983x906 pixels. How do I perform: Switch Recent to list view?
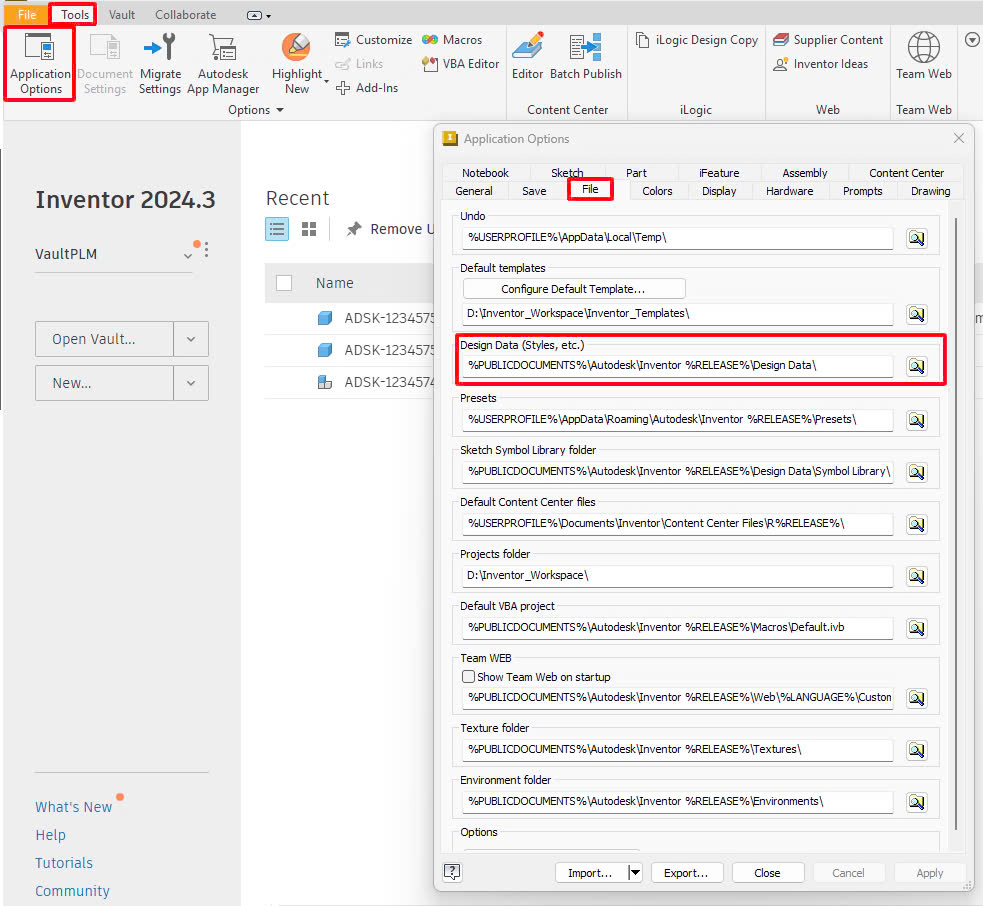[x=276, y=229]
